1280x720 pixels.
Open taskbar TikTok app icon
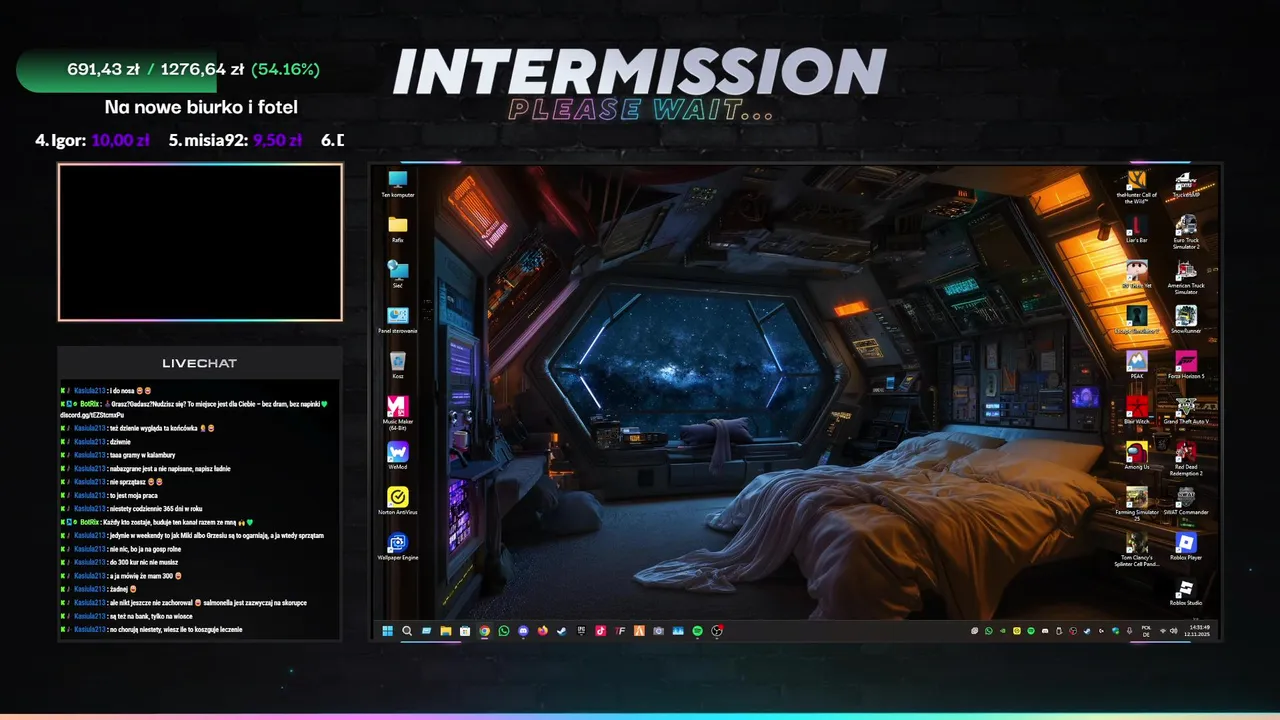[x=600, y=631]
